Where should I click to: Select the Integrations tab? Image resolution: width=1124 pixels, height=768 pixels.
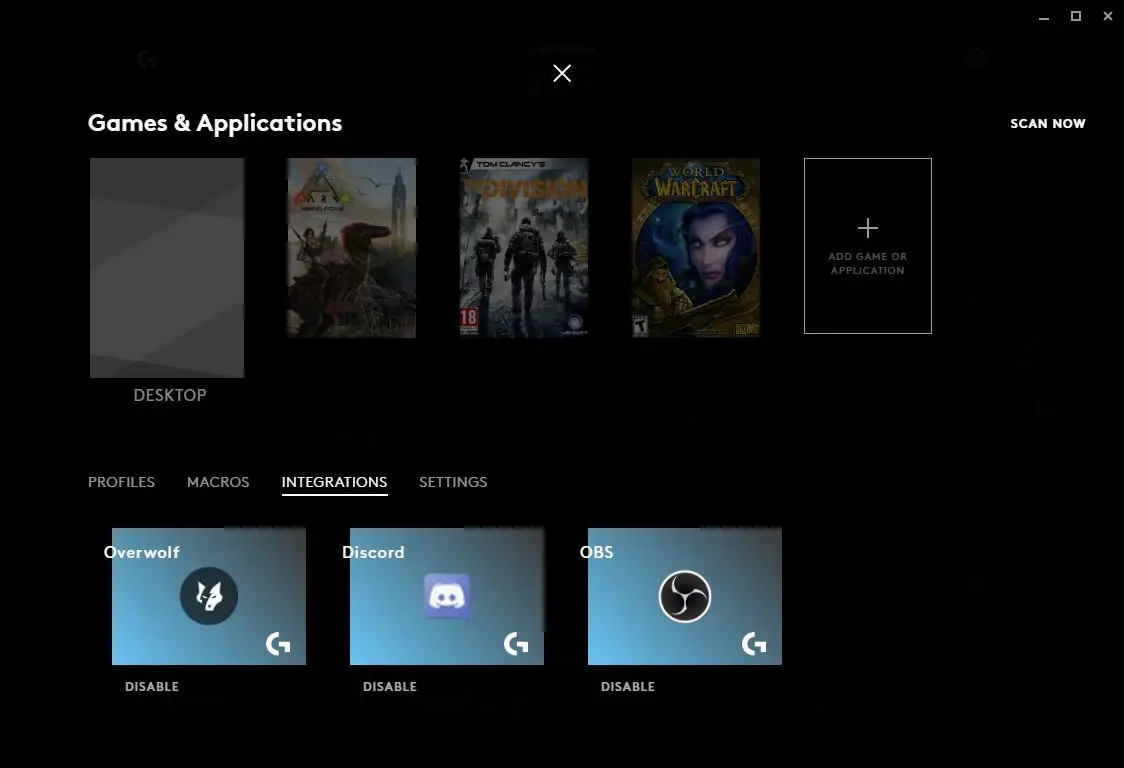pyautogui.click(x=334, y=482)
